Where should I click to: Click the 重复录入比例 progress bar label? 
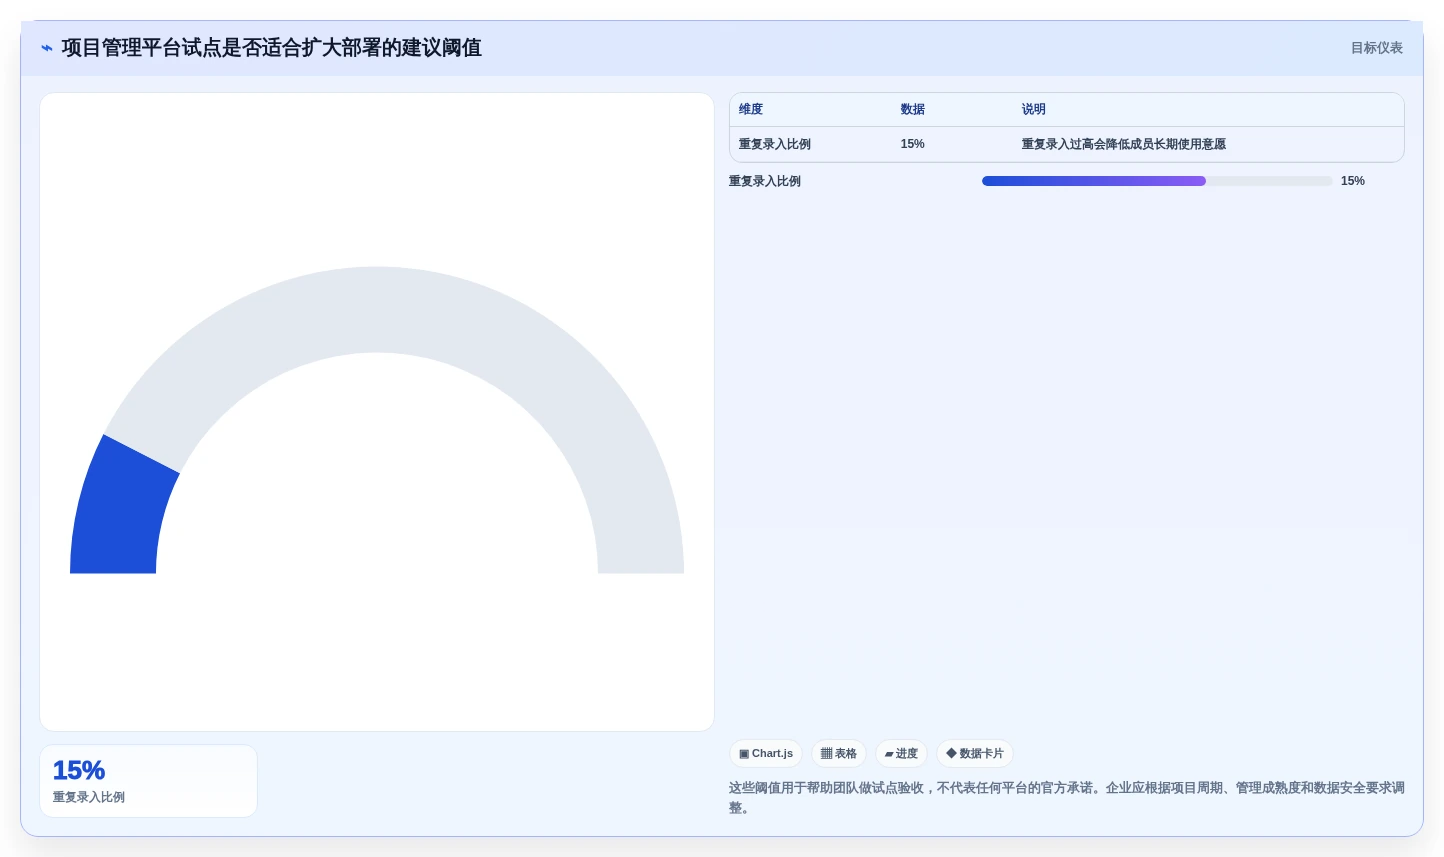pyautogui.click(x=765, y=181)
